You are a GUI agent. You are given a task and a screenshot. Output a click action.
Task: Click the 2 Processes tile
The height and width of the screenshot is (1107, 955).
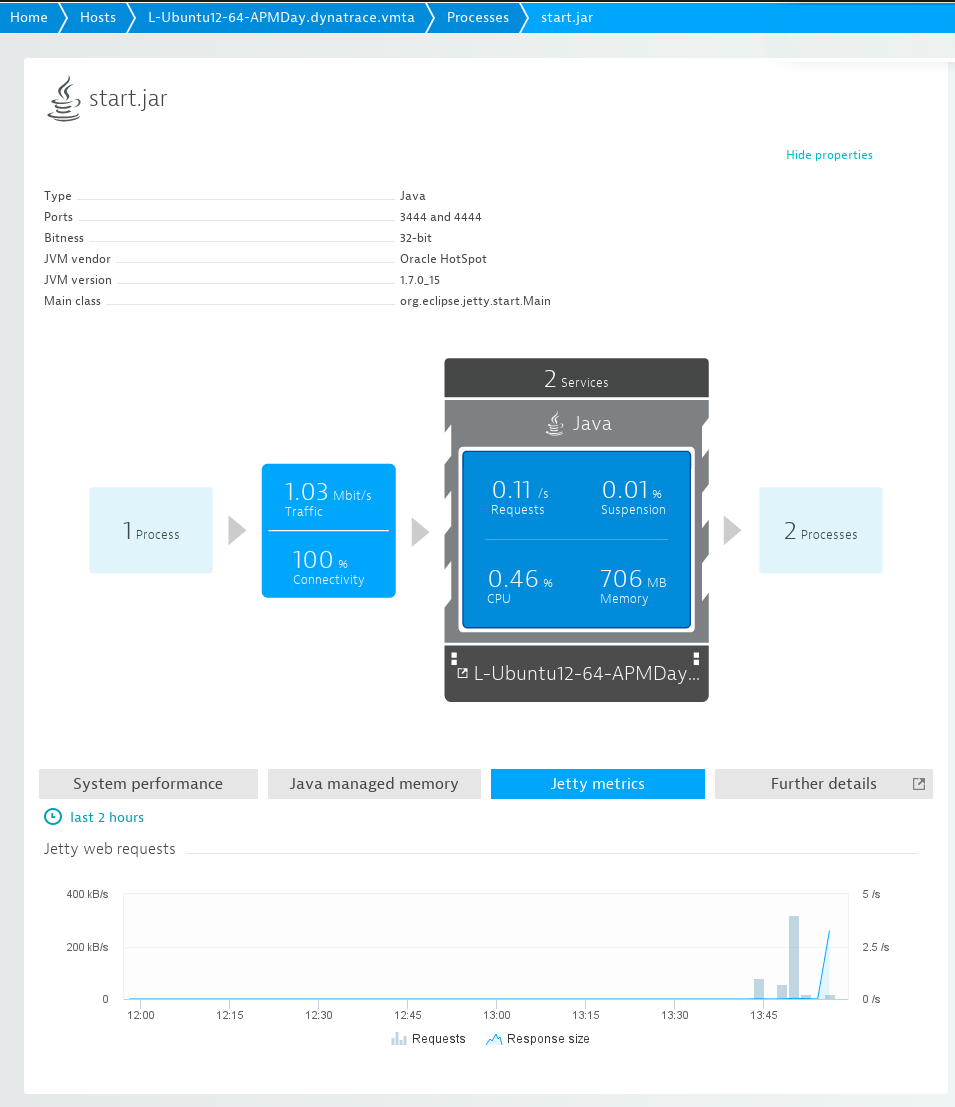click(821, 530)
